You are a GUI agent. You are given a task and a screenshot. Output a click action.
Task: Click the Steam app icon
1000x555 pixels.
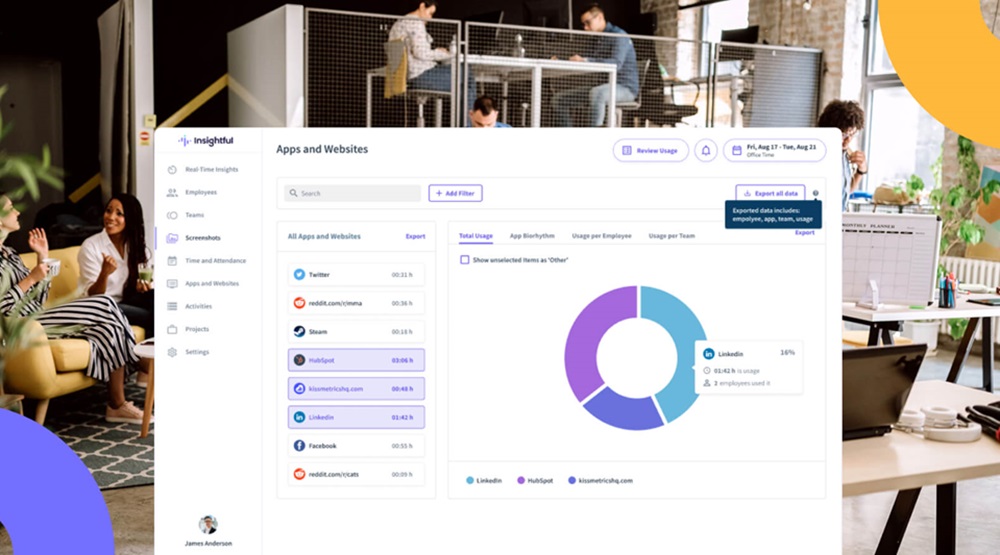[x=299, y=332]
